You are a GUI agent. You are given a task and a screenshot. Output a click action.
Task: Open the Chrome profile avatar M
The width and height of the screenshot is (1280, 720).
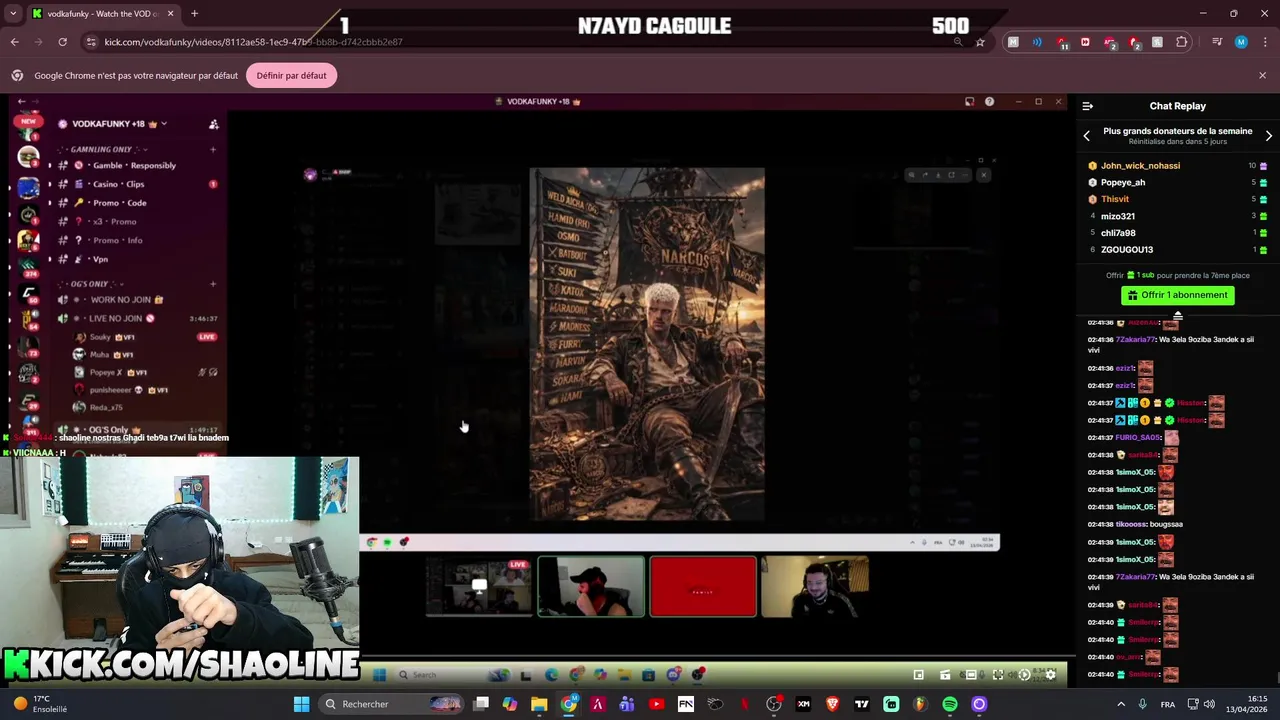click(x=1241, y=42)
